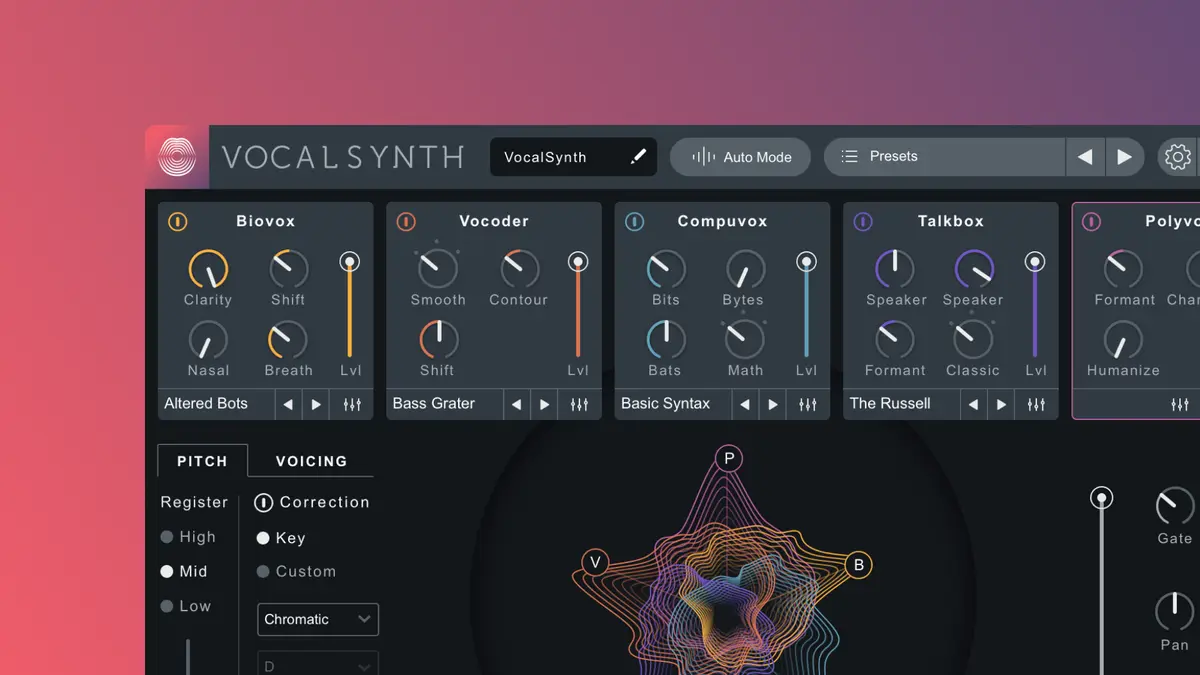The image size is (1200, 675).
Task: Open Vocoder advanced sliders icon
Action: click(x=580, y=404)
